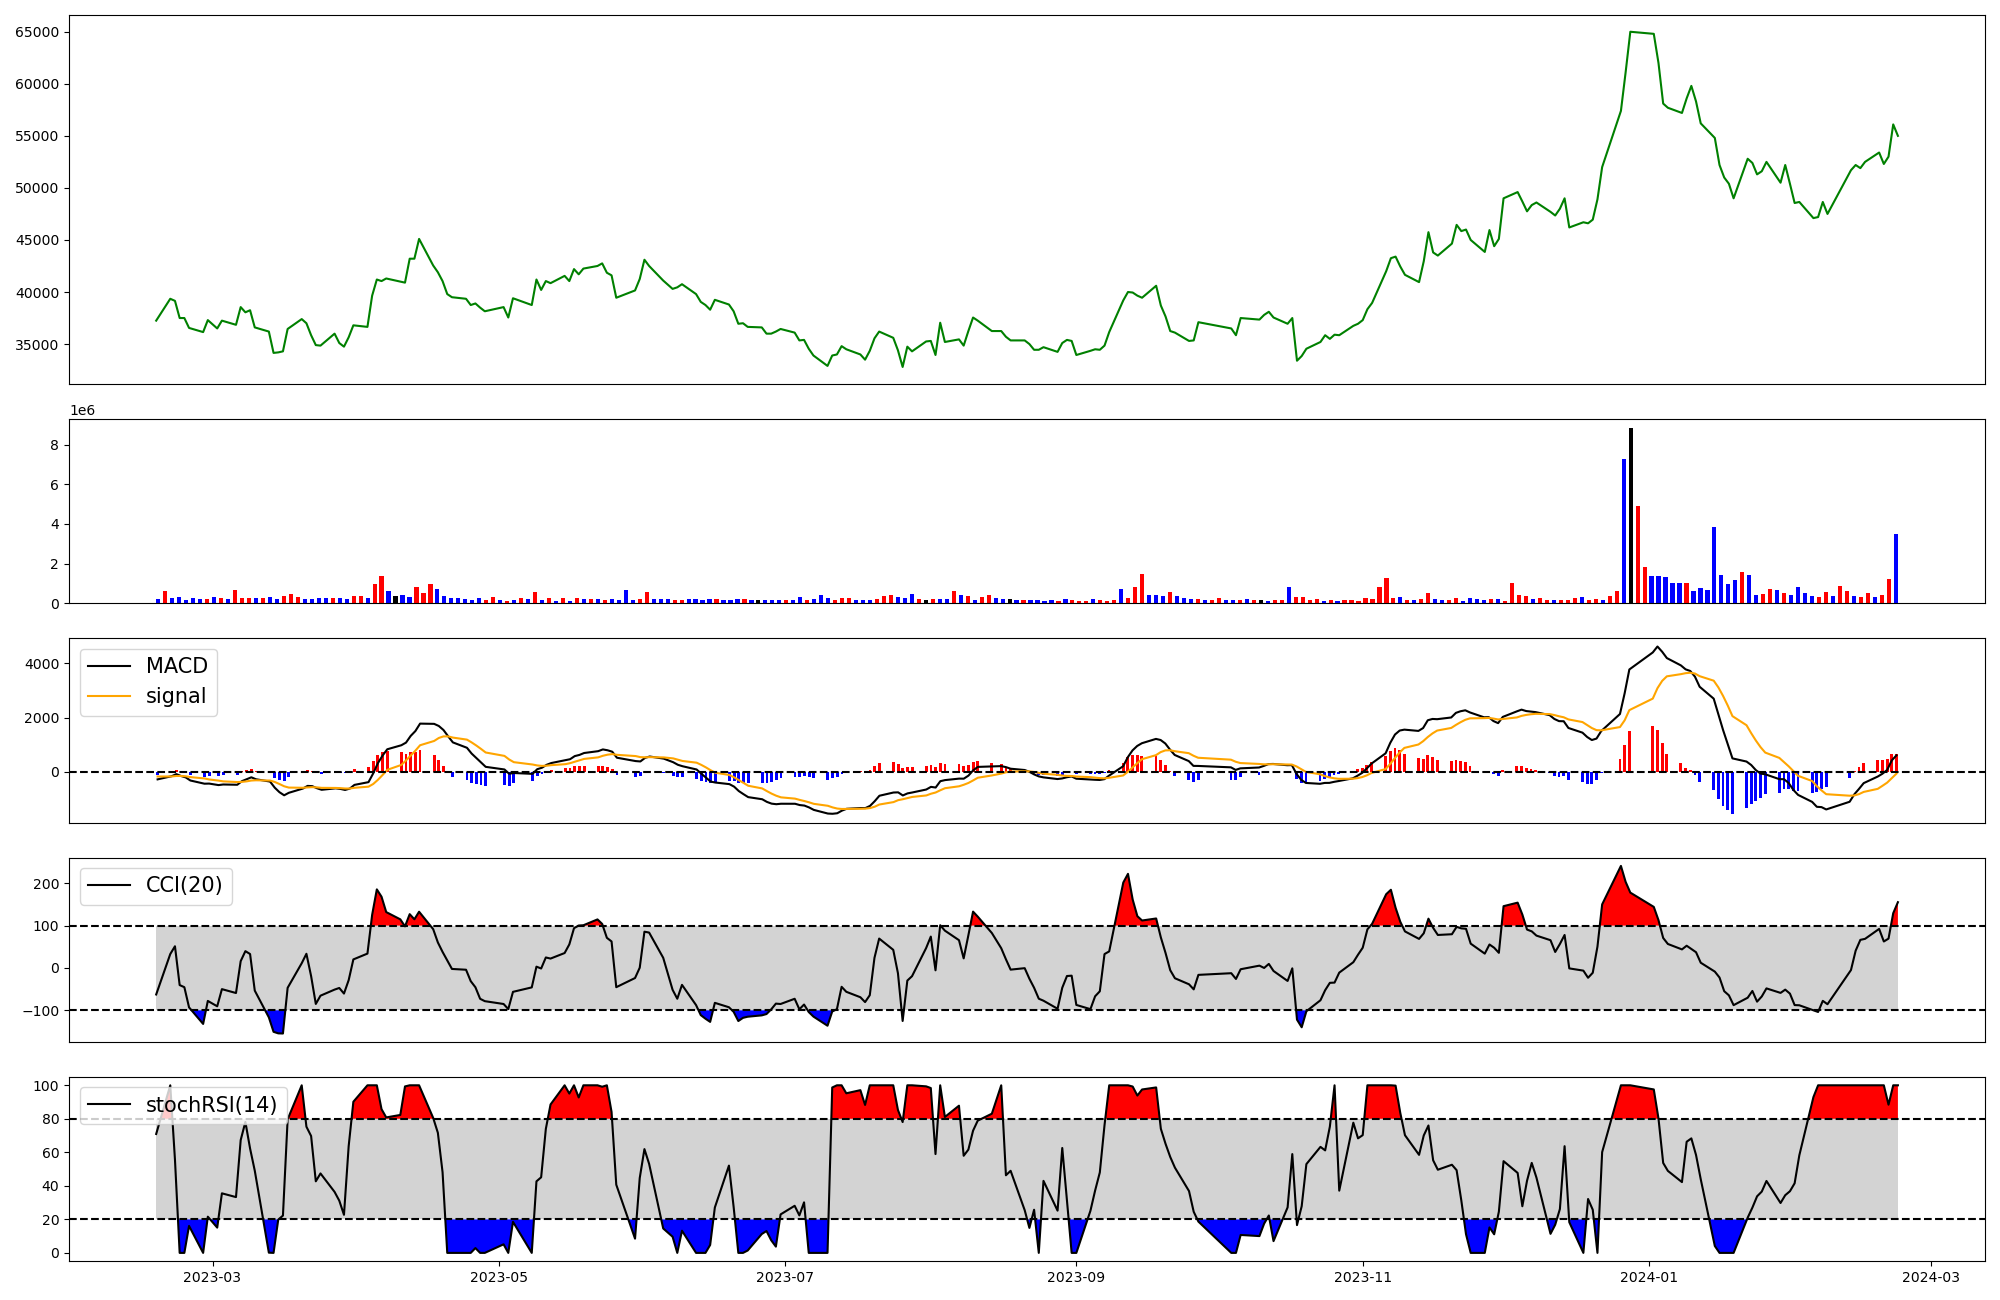
Task: Click the CCI(20) legend entry
Action: click(184, 885)
